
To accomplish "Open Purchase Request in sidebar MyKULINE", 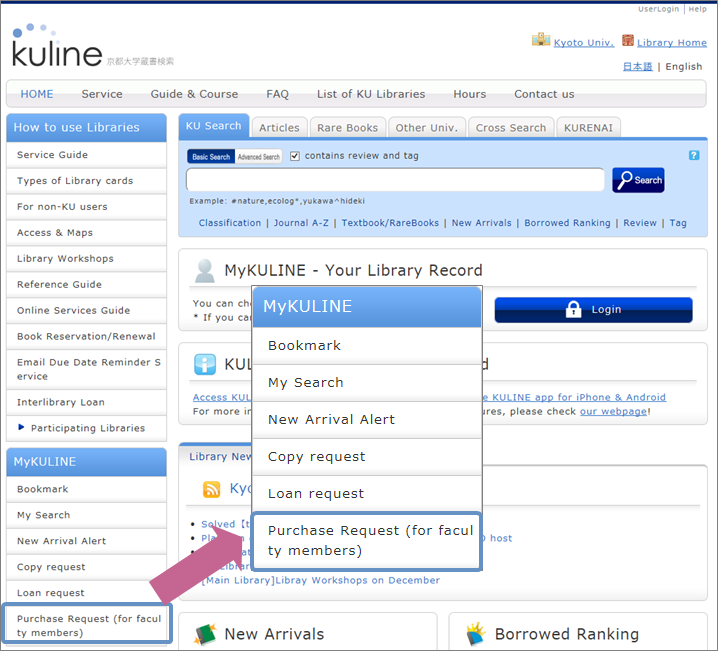I will point(87,625).
